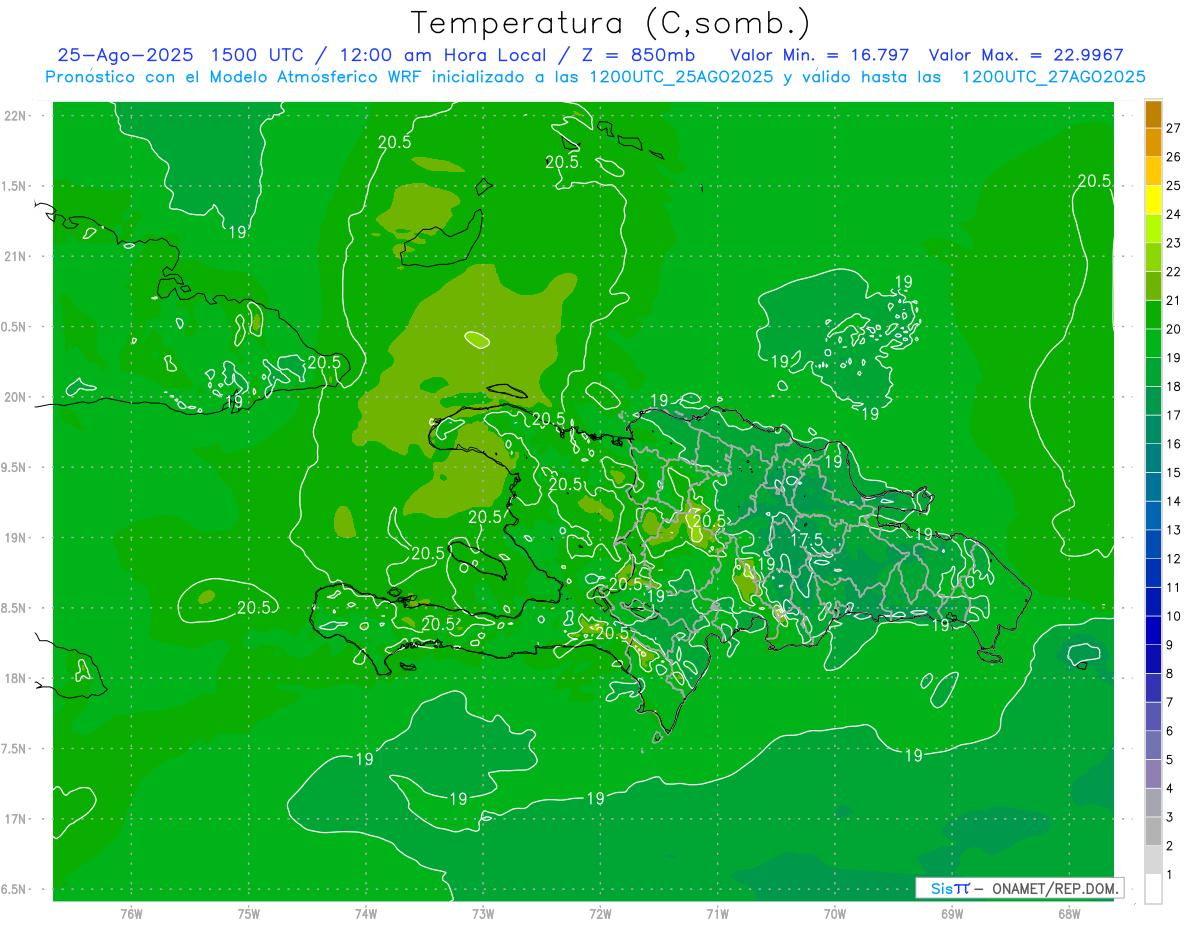Viewport: 1200px width, 927px height.
Task: Click the legend value "23"
Action: tap(1173, 243)
